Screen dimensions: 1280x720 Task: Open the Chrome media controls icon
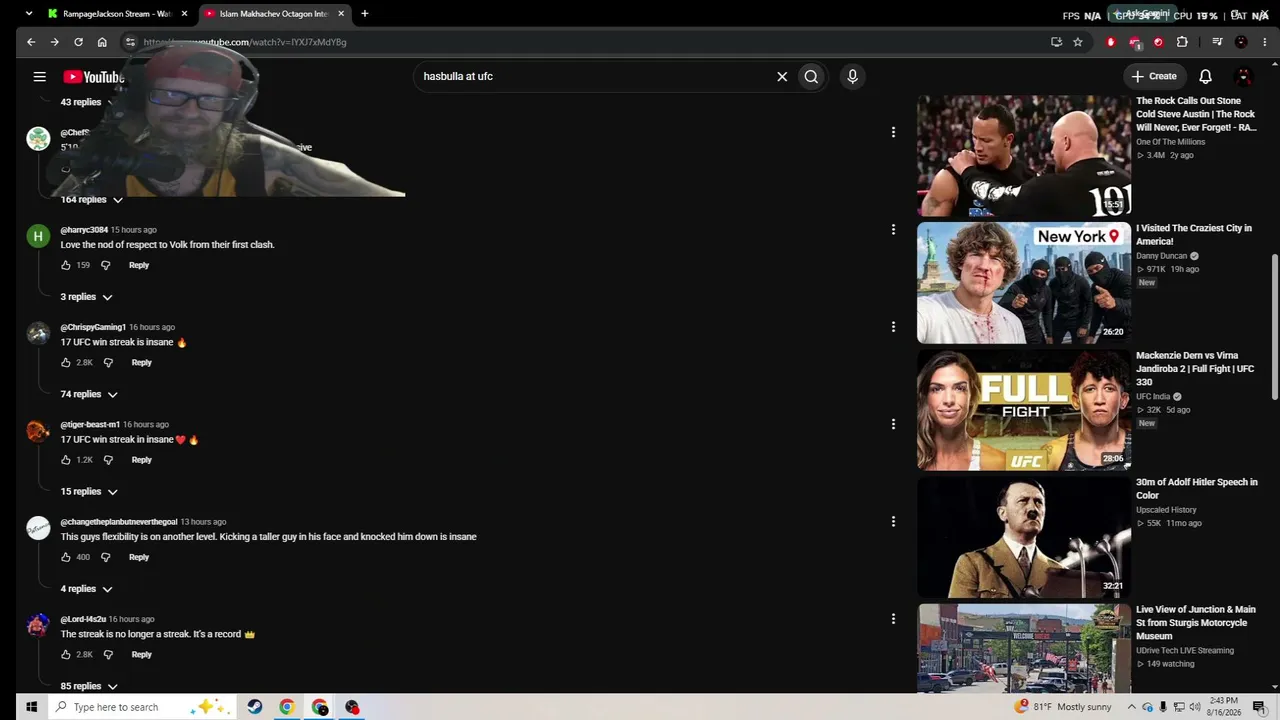[1217, 42]
